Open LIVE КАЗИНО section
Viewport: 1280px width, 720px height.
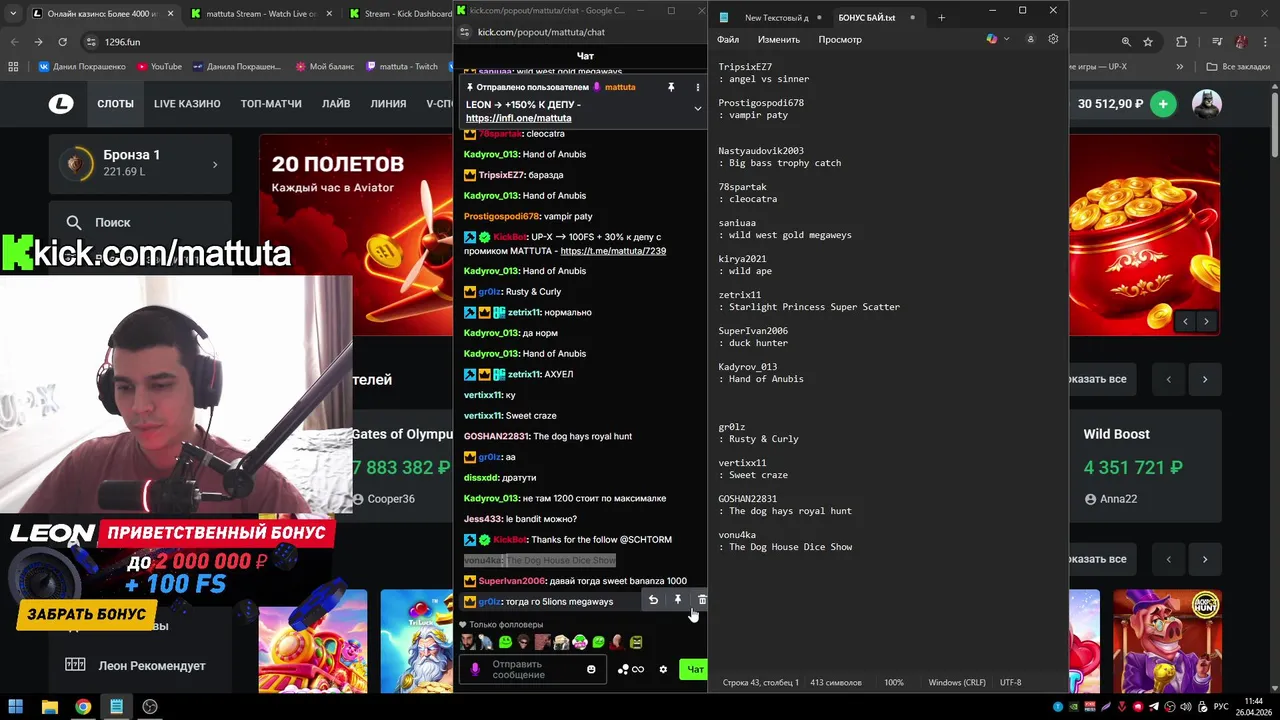187,103
